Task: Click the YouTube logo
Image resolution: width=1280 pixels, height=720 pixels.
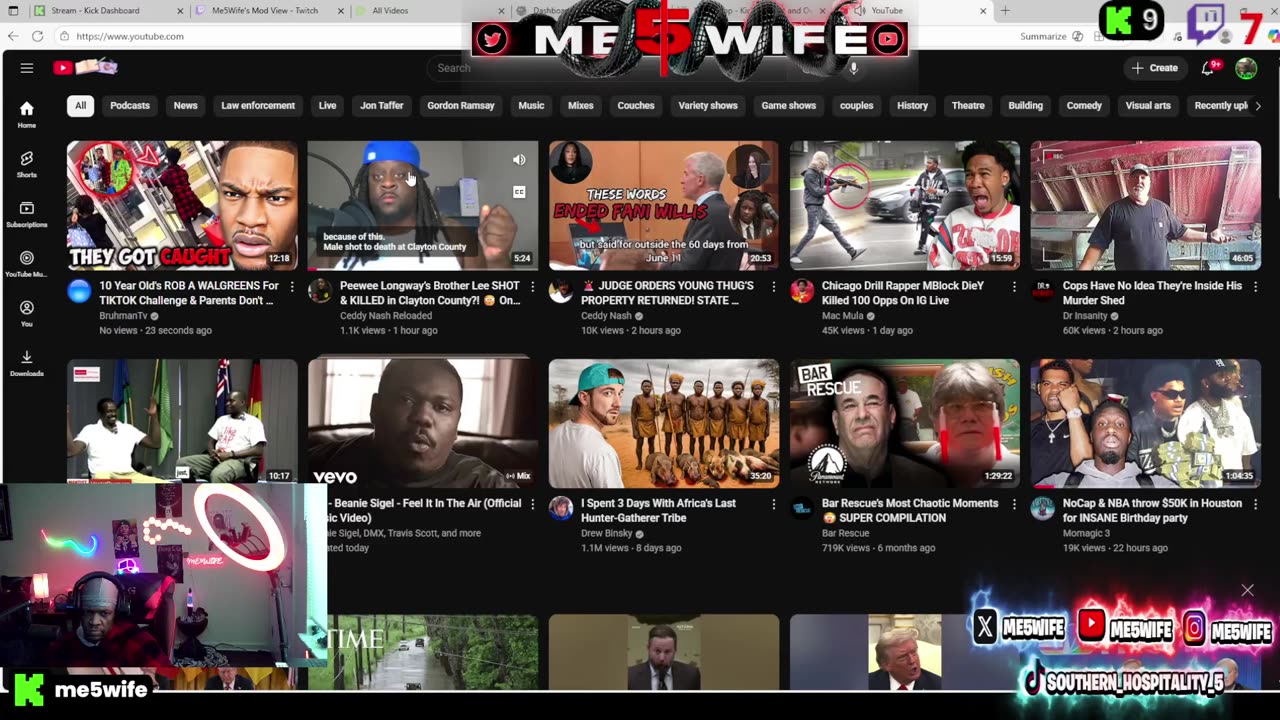Action: (x=86, y=68)
